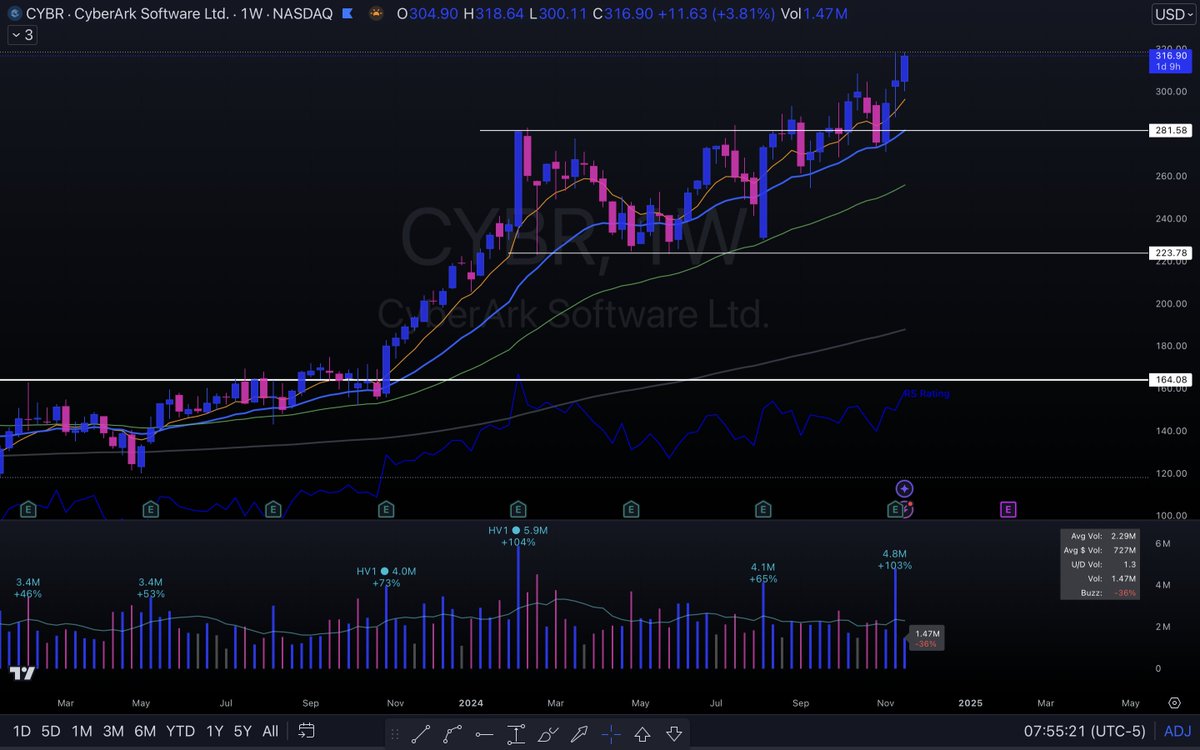Image resolution: width=1200 pixels, height=750 pixels.
Task: Switch to the 3M time range
Action: [114, 731]
